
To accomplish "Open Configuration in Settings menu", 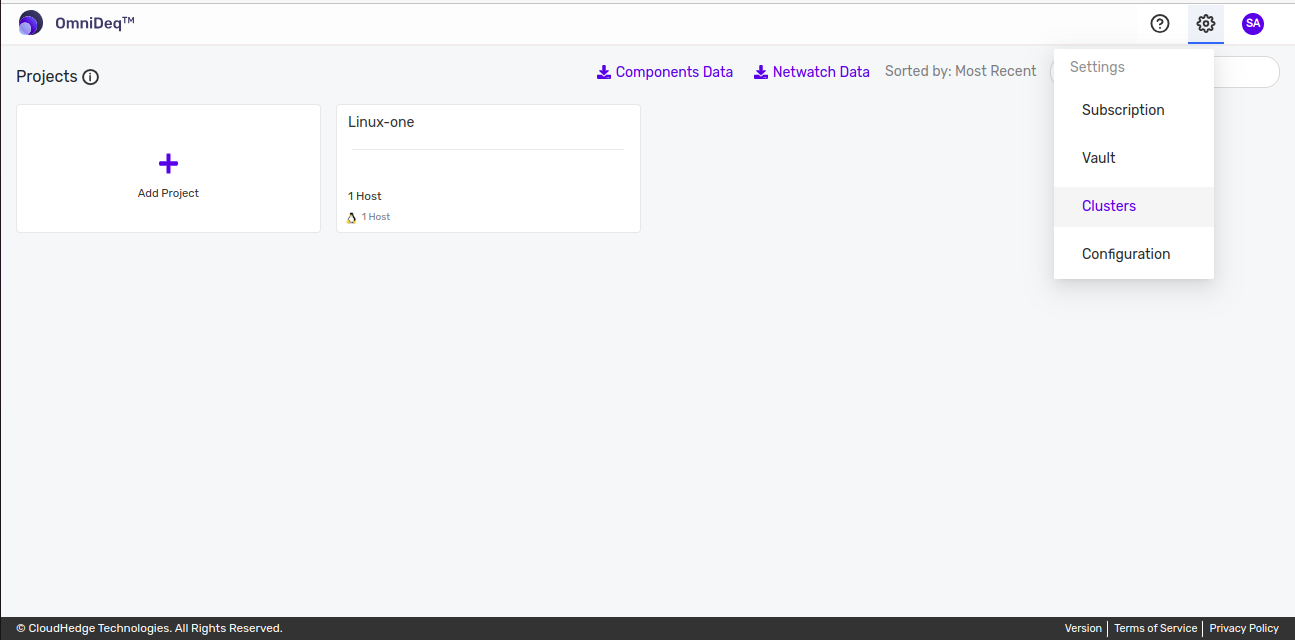I will coord(1134,254).
